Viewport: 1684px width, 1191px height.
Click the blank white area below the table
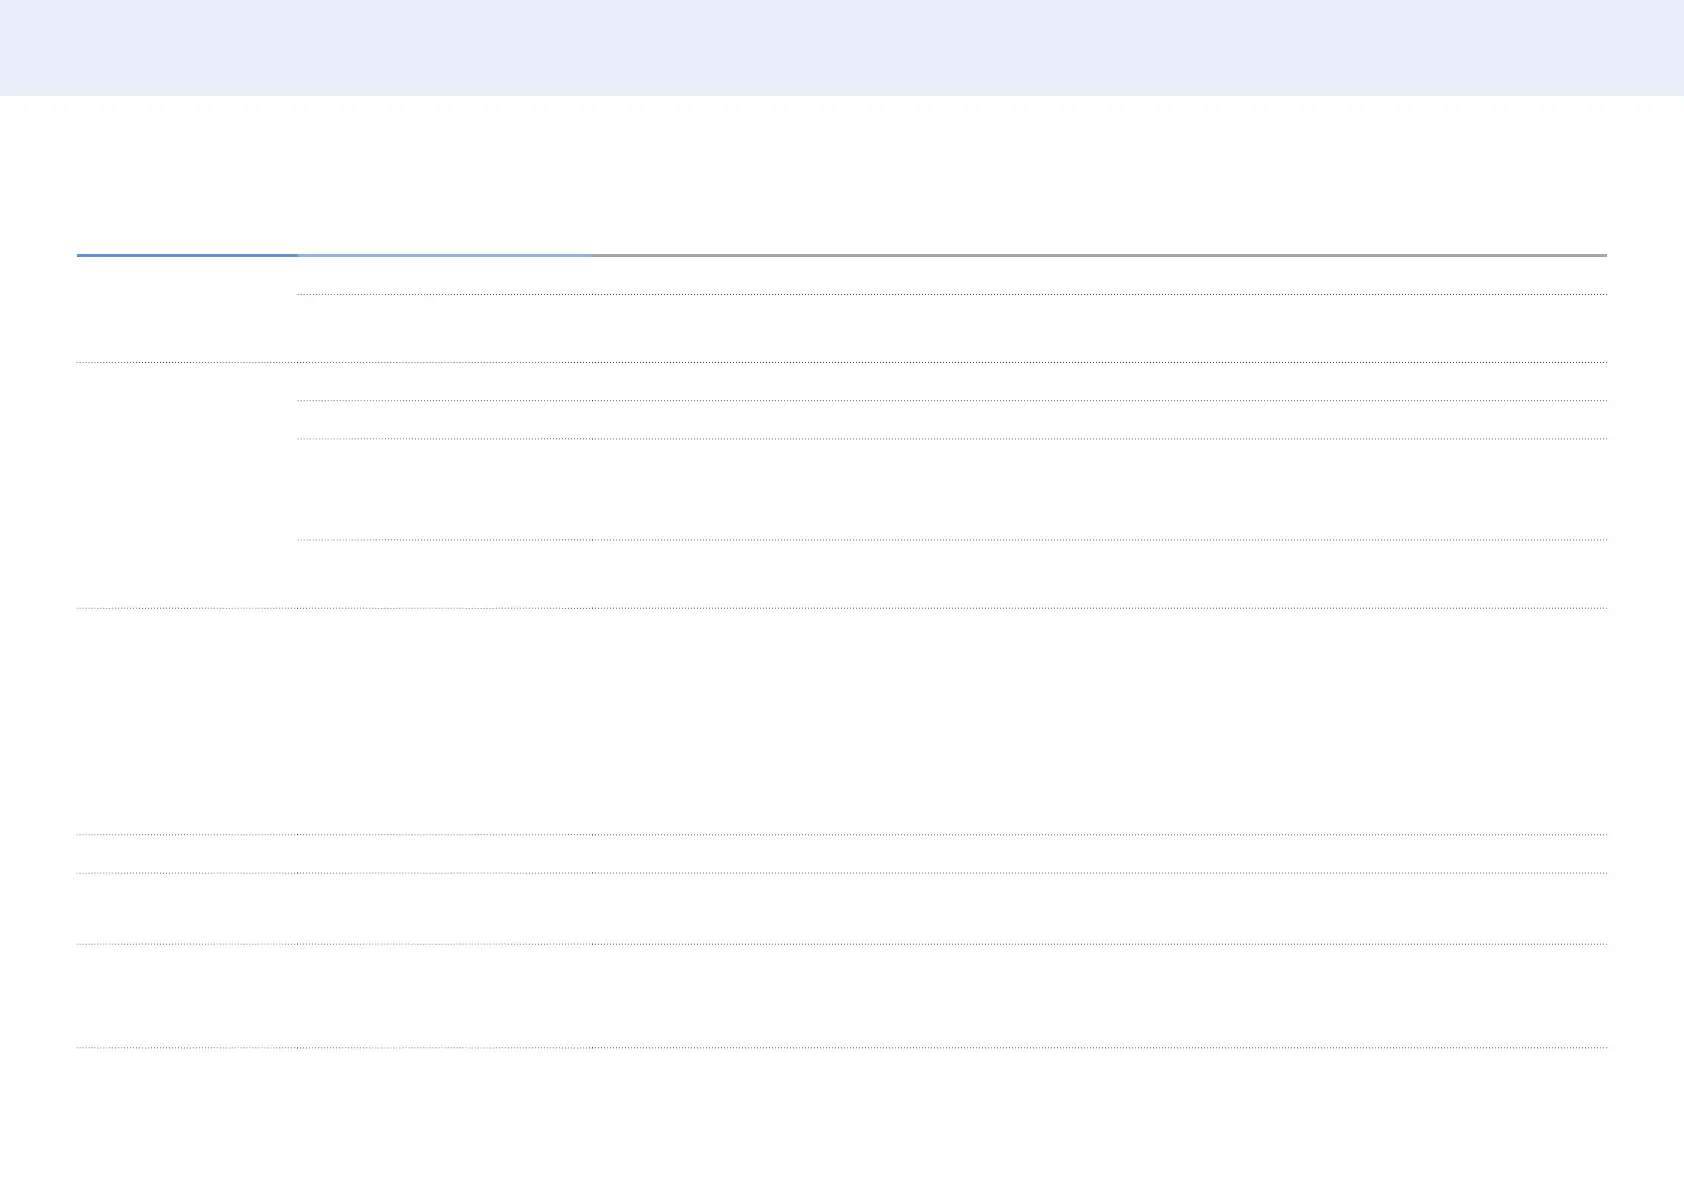click(x=842, y=1120)
